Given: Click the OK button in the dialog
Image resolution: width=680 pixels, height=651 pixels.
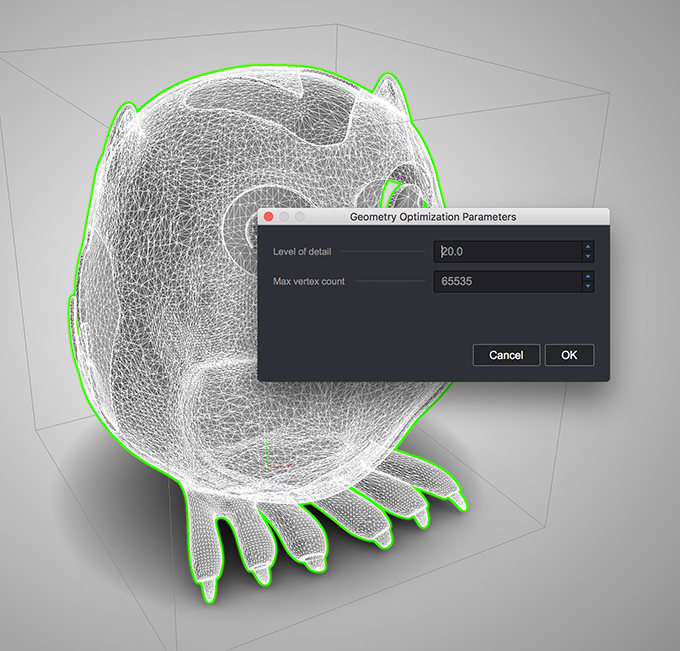Looking at the screenshot, I should (x=569, y=355).
